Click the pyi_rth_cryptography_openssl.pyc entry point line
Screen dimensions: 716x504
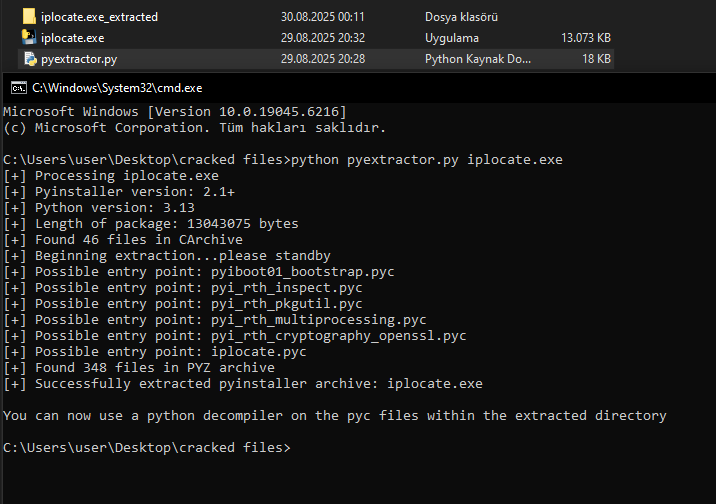pyautogui.click(x=235, y=336)
